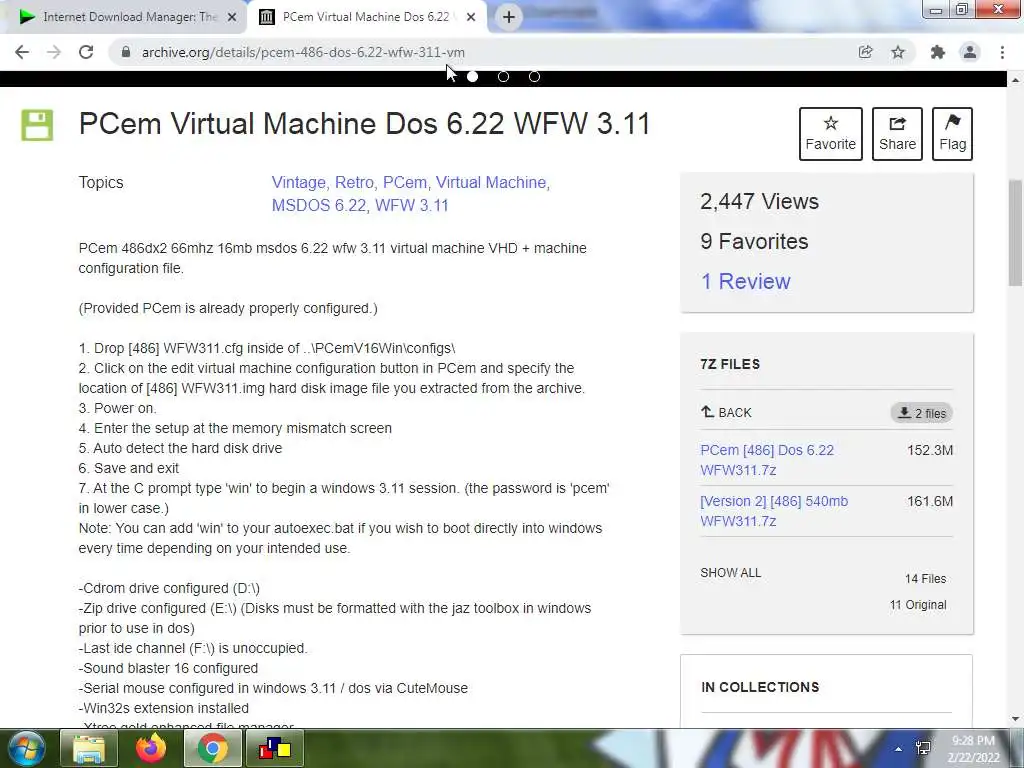The height and width of the screenshot is (768, 1024).
Task: Click SHOW ALL download options
Action: [730, 573]
